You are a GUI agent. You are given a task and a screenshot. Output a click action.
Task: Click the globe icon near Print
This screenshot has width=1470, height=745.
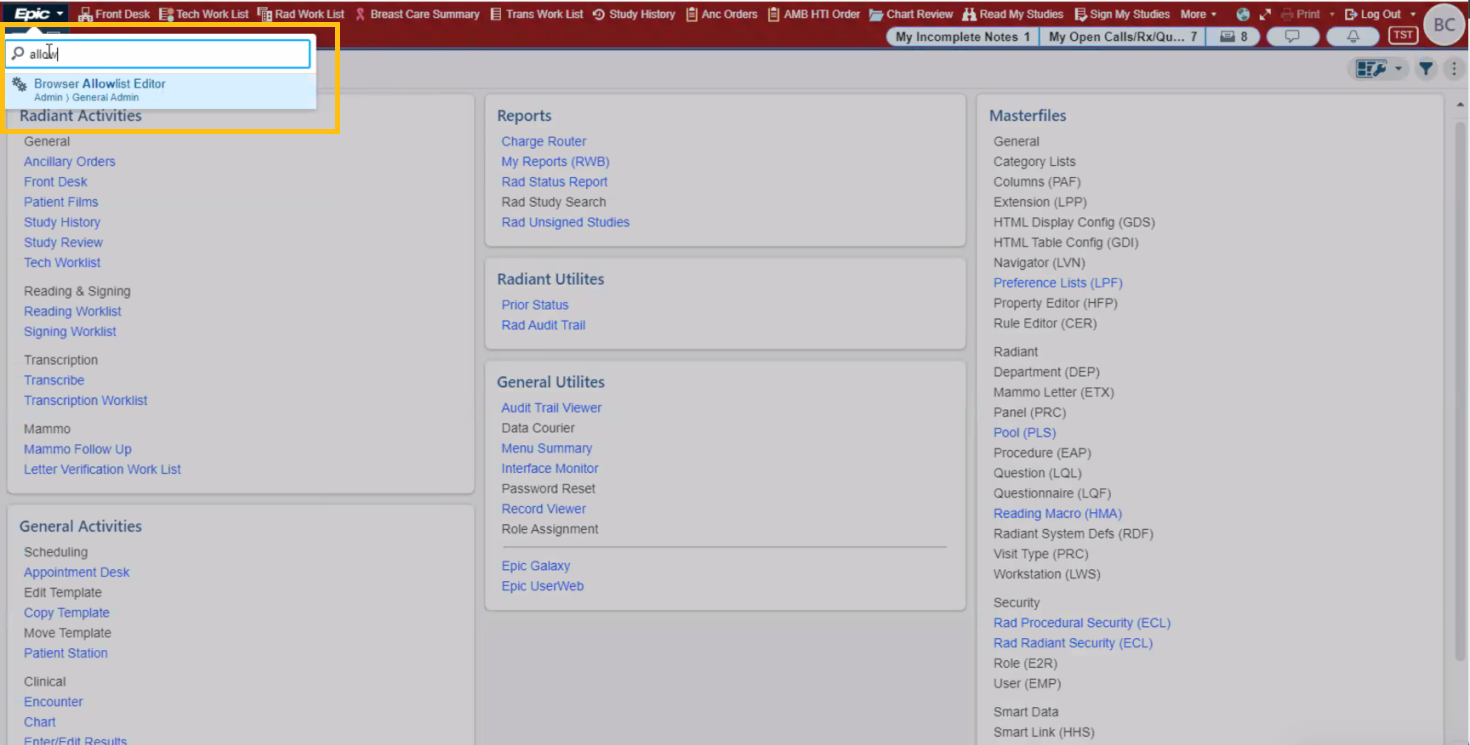tap(1242, 14)
